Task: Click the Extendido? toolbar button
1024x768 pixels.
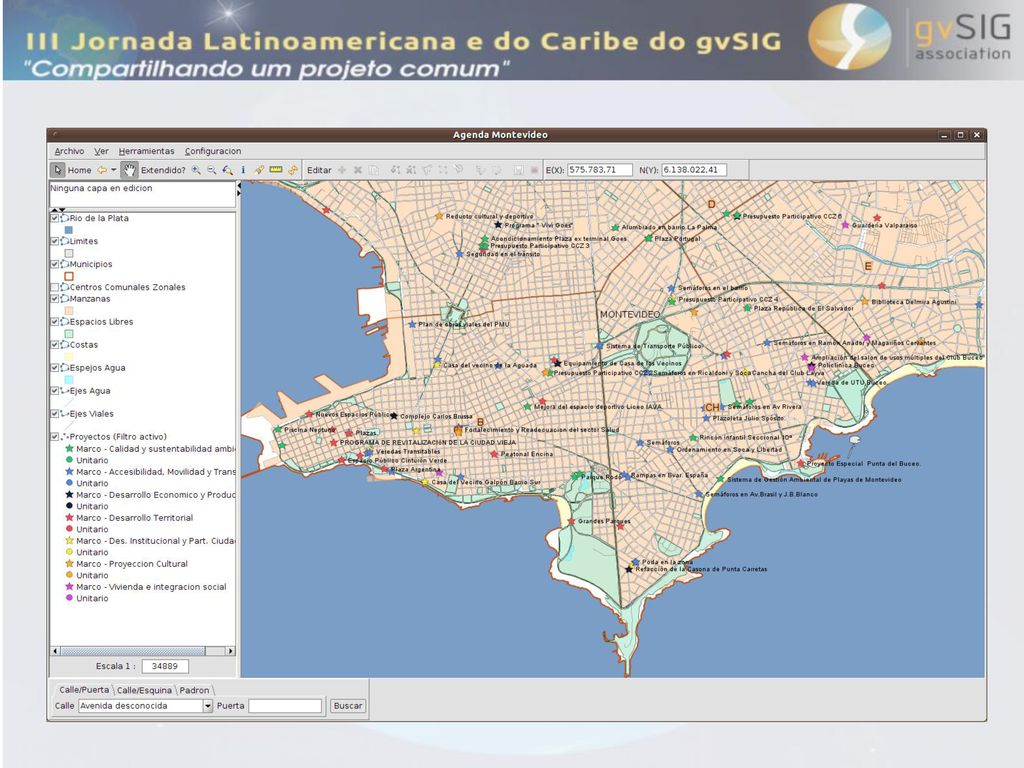Action: click(x=163, y=170)
